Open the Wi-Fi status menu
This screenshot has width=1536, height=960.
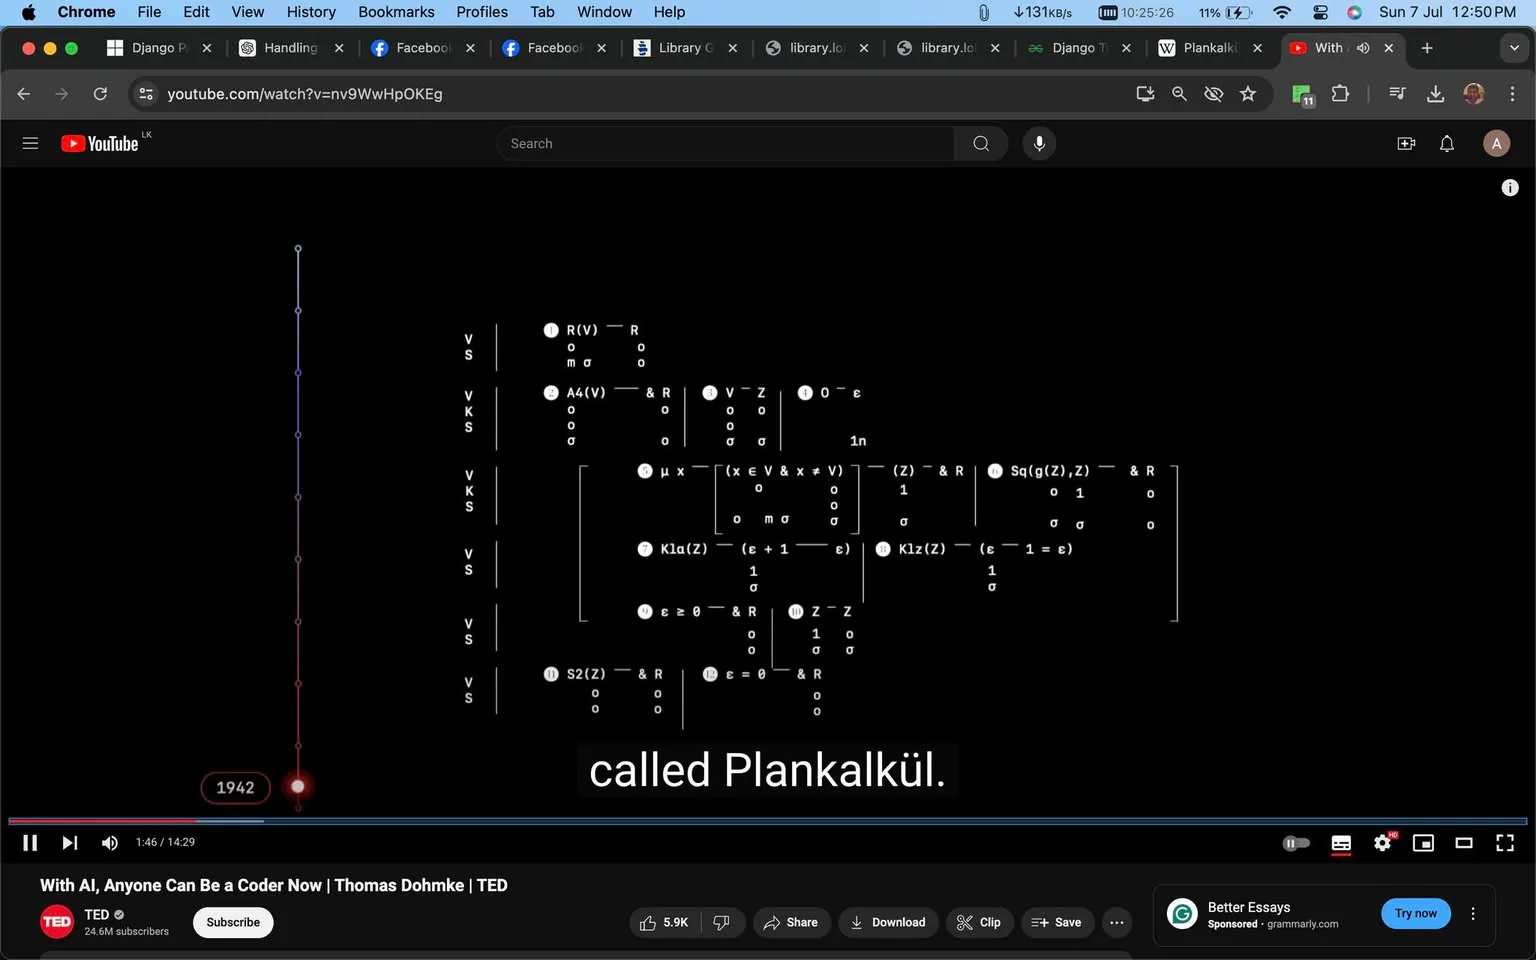1282,12
